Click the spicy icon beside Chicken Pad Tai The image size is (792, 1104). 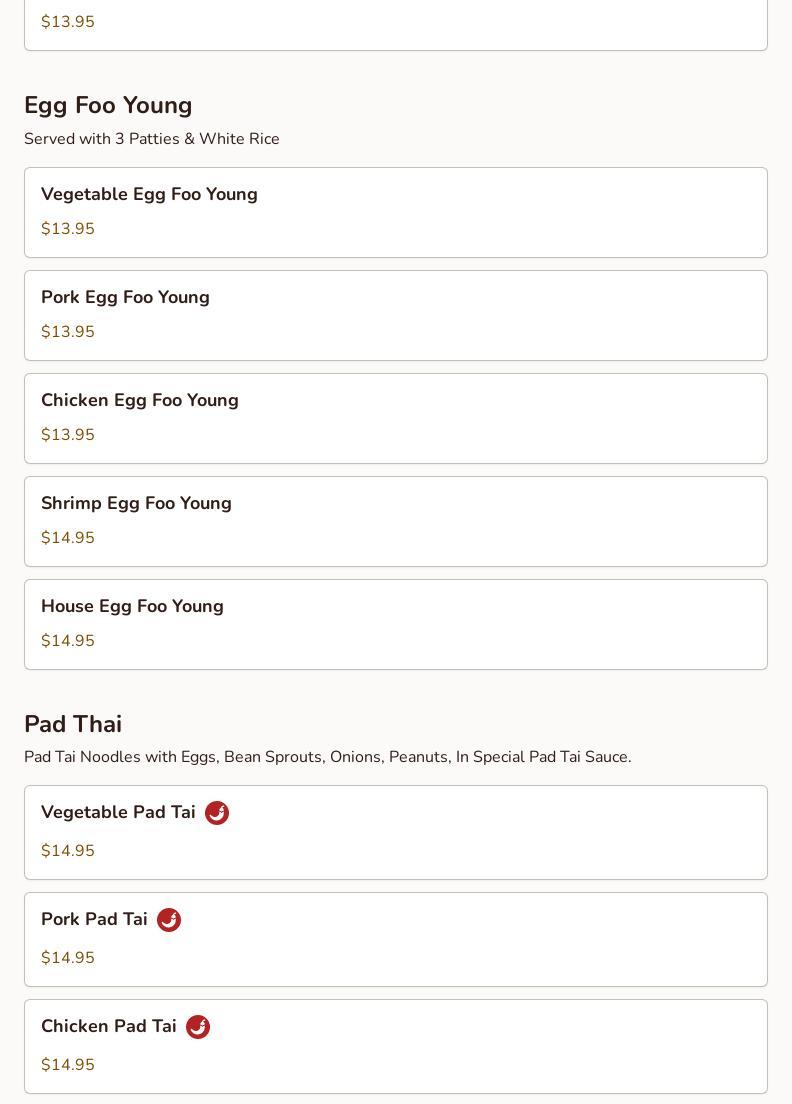click(x=198, y=1027)
